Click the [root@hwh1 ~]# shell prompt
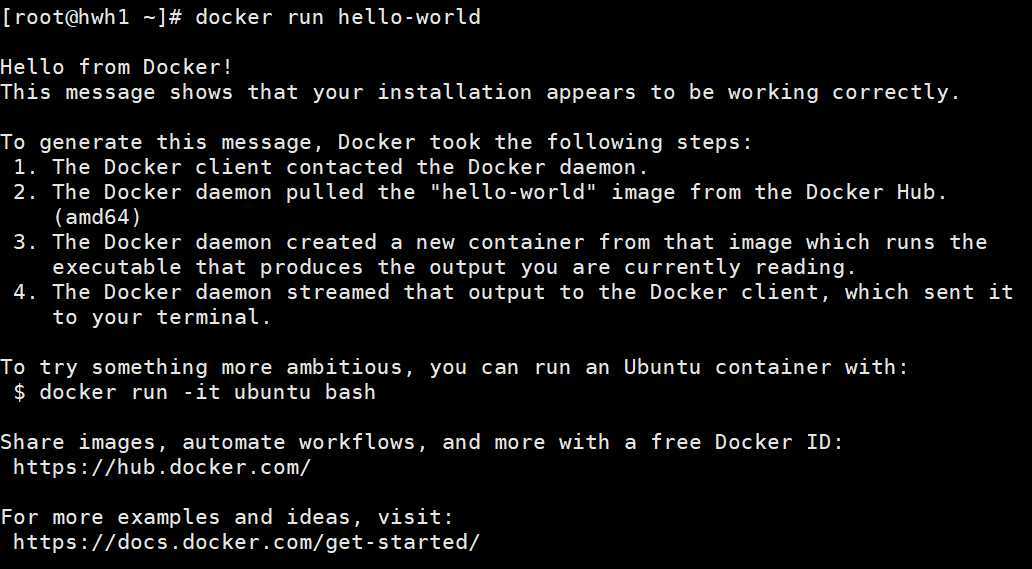The height and width of the screenshot is (569, 1032). click(91, 16)
